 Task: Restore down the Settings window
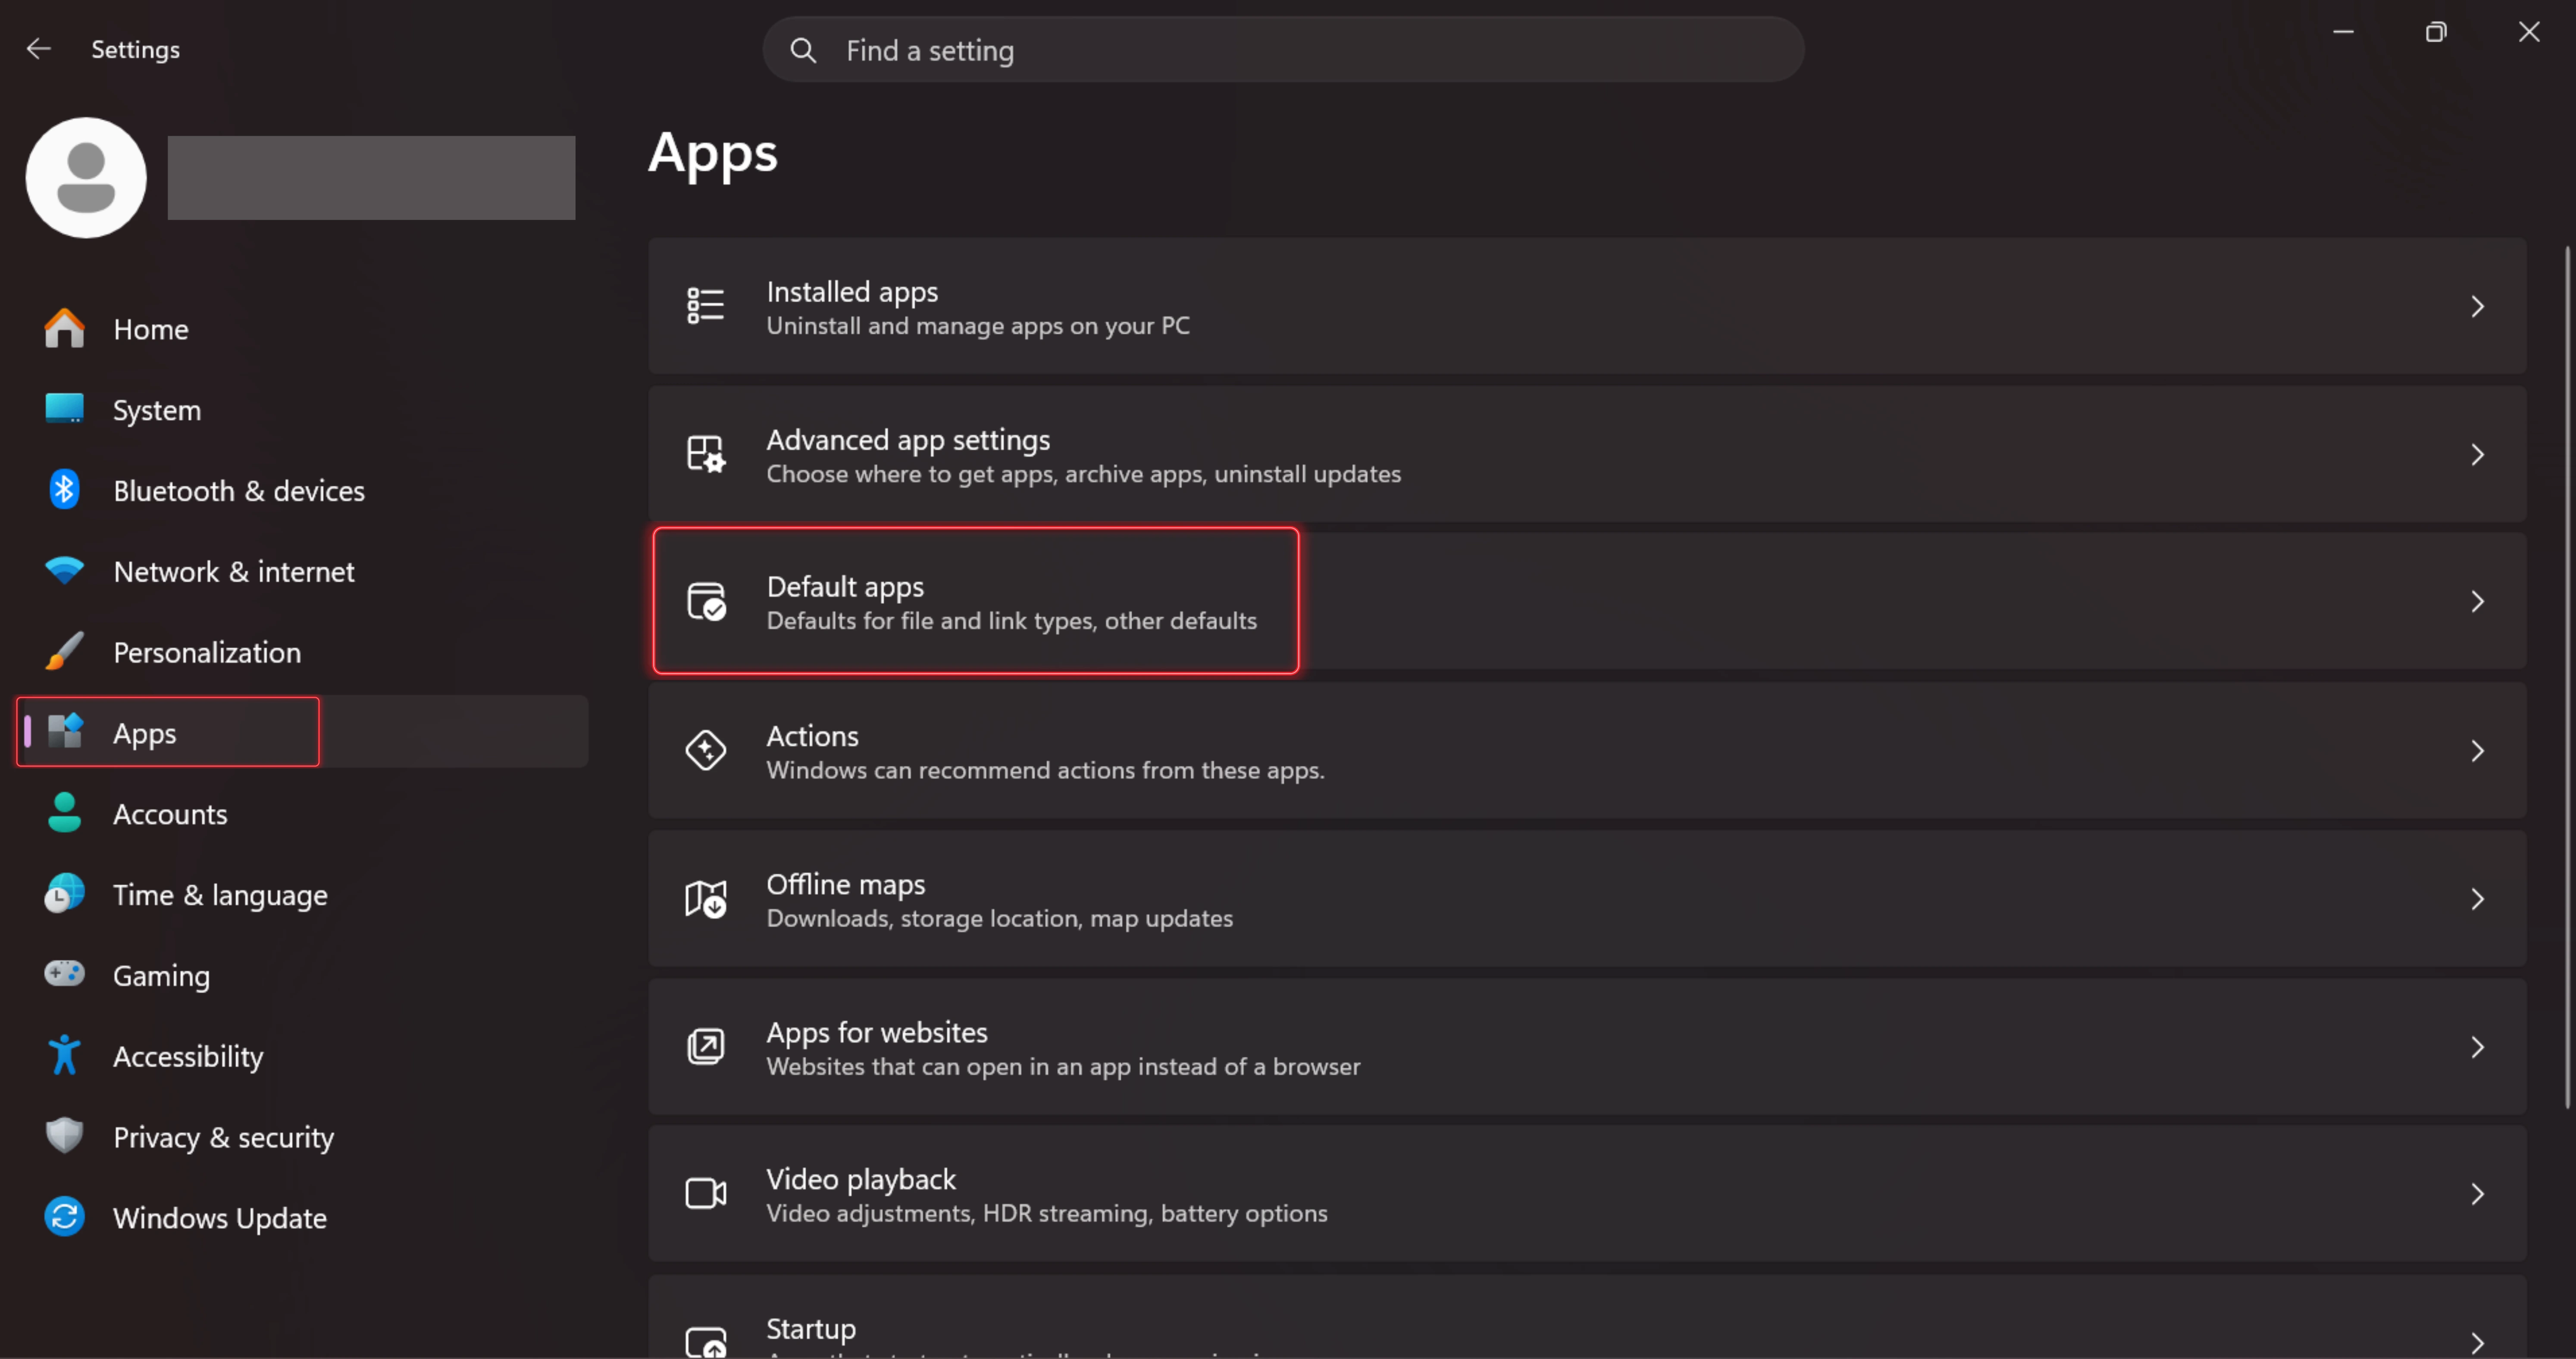click(2436, 32)
